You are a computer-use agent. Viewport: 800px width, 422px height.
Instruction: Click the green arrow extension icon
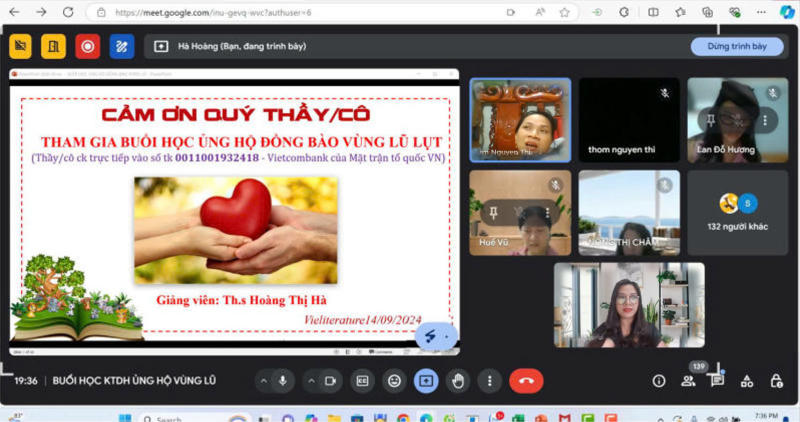click(x=597, y=12)
